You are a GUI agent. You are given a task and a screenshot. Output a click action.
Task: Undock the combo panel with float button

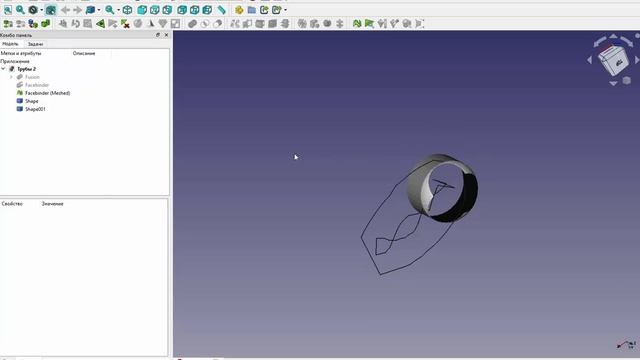coord(158,35)
